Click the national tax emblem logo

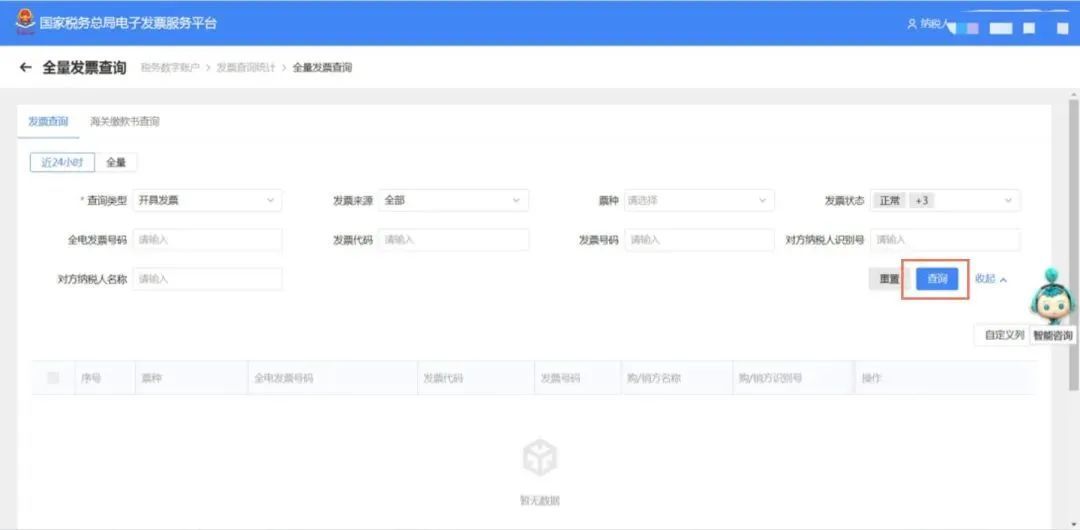[24, 22]
